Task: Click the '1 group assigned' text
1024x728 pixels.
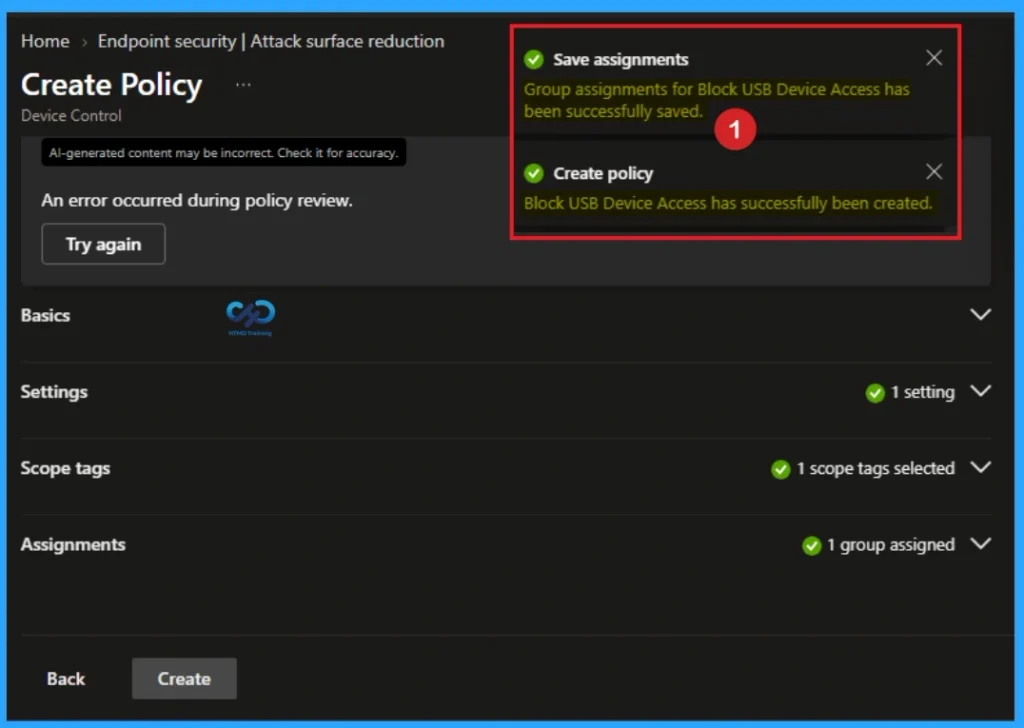Action: pos(891,545)
